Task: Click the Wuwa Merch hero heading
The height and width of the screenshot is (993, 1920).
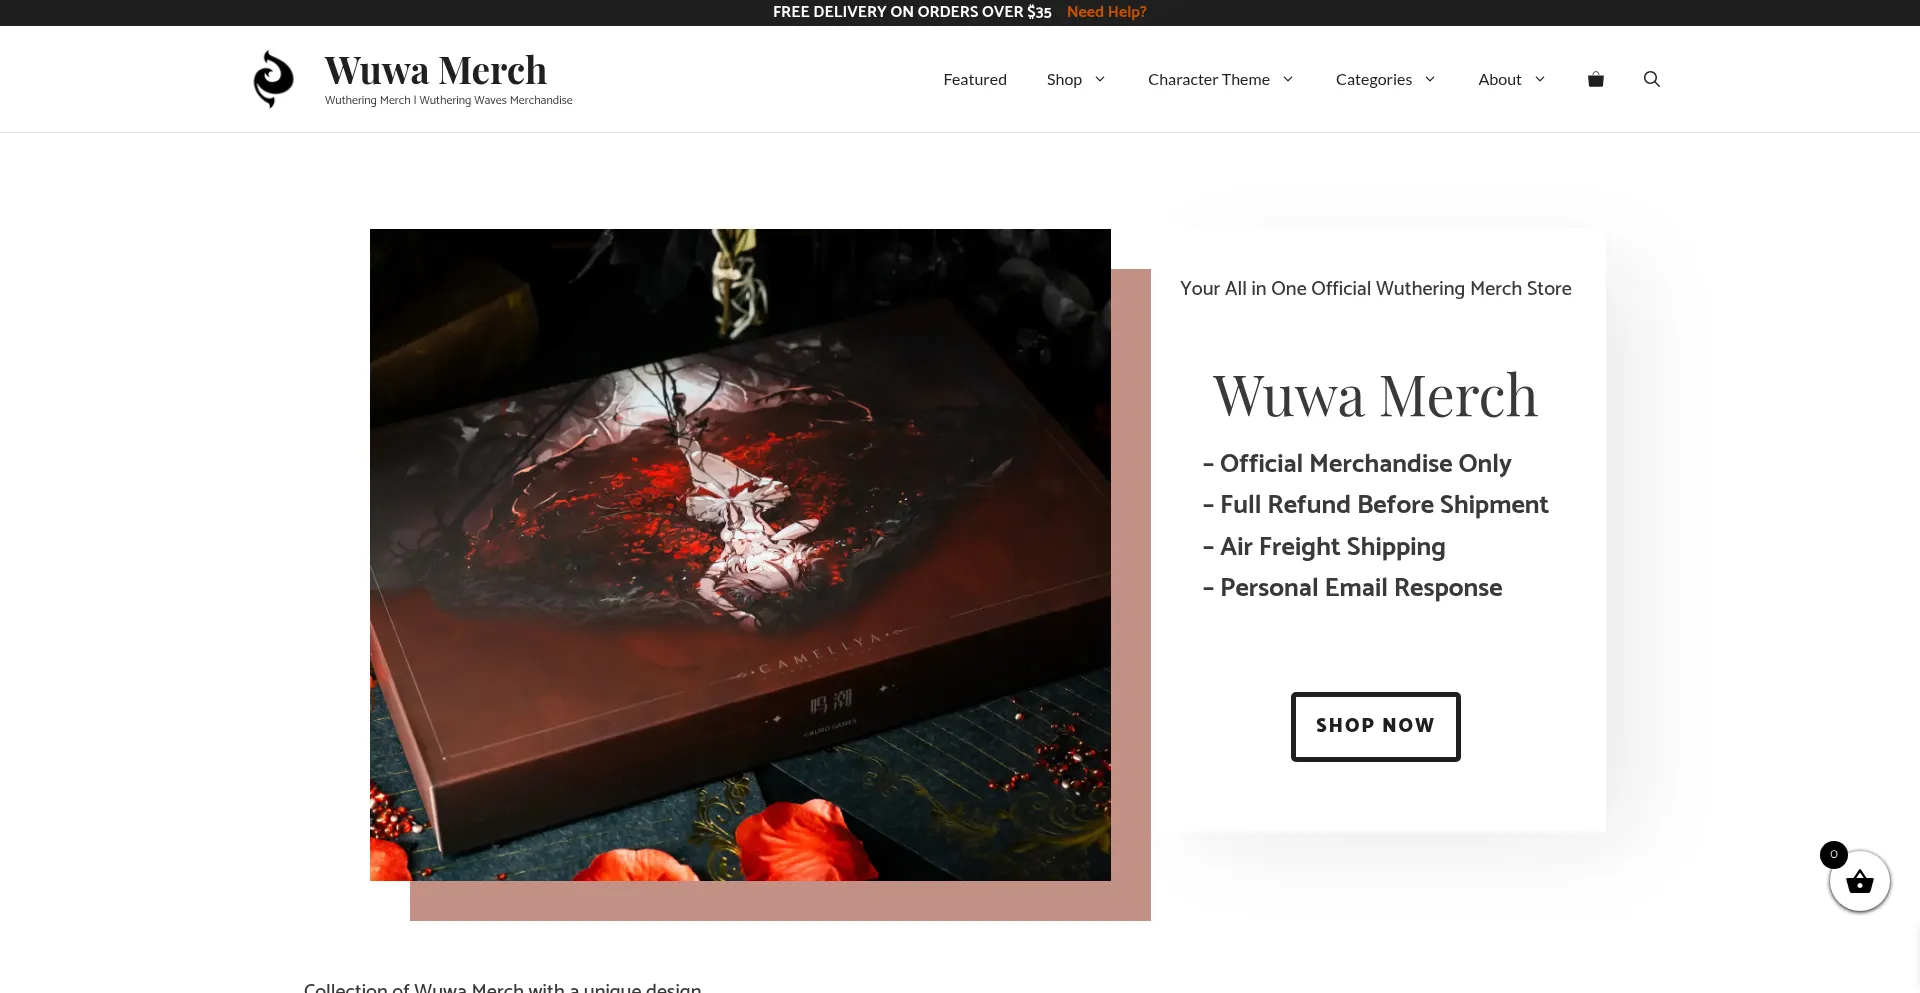Action: click(1375, 396)
